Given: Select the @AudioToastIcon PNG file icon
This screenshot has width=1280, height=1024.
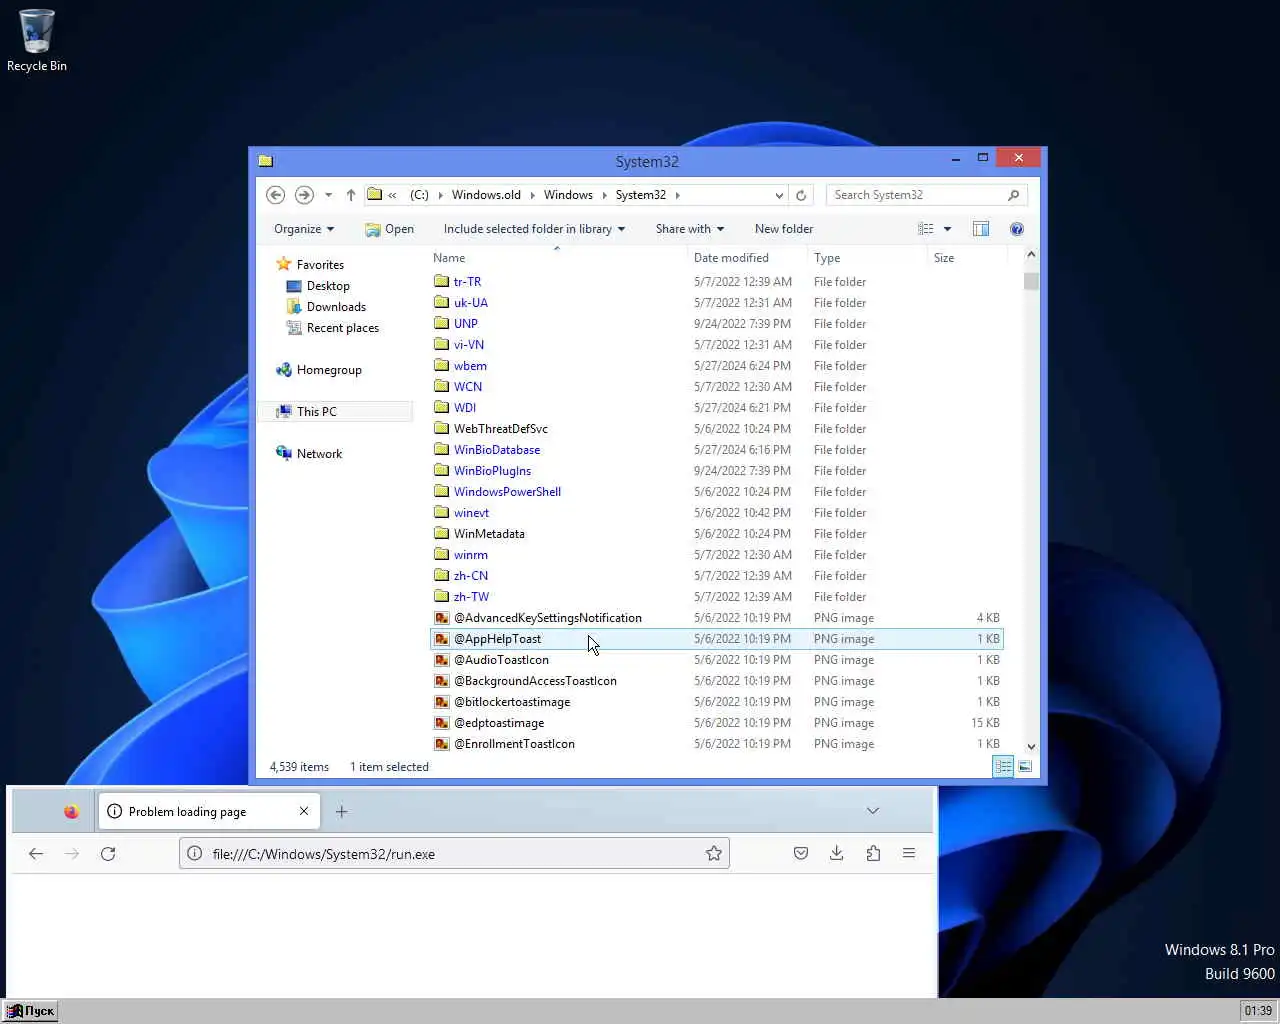Looking at the screenshot, I should (x=441, y=660).
